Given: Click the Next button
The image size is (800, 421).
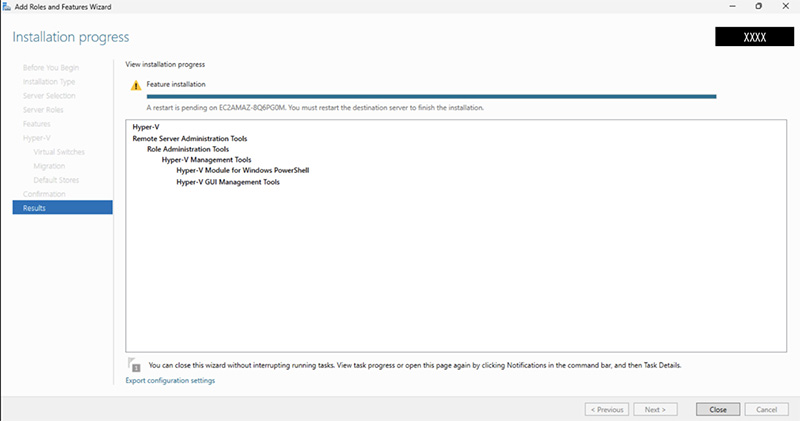Looking at the screenshot, I should (x=655, y=409).
